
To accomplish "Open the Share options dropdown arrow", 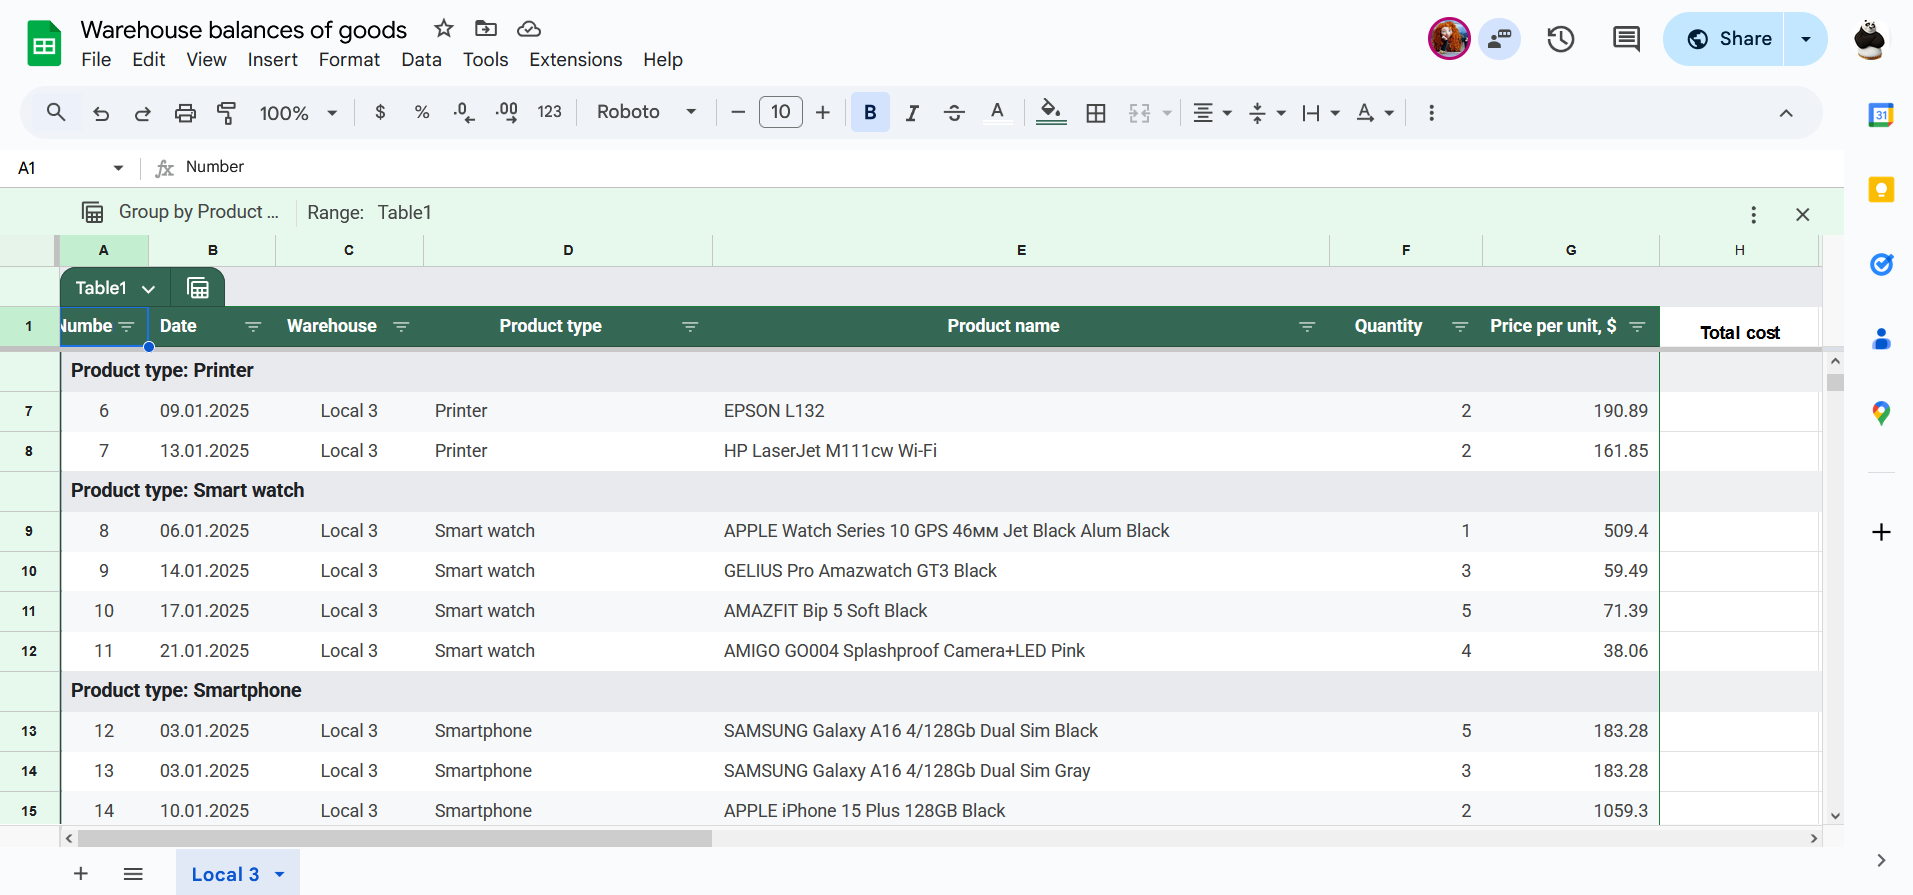I will tap(1806, 39).
